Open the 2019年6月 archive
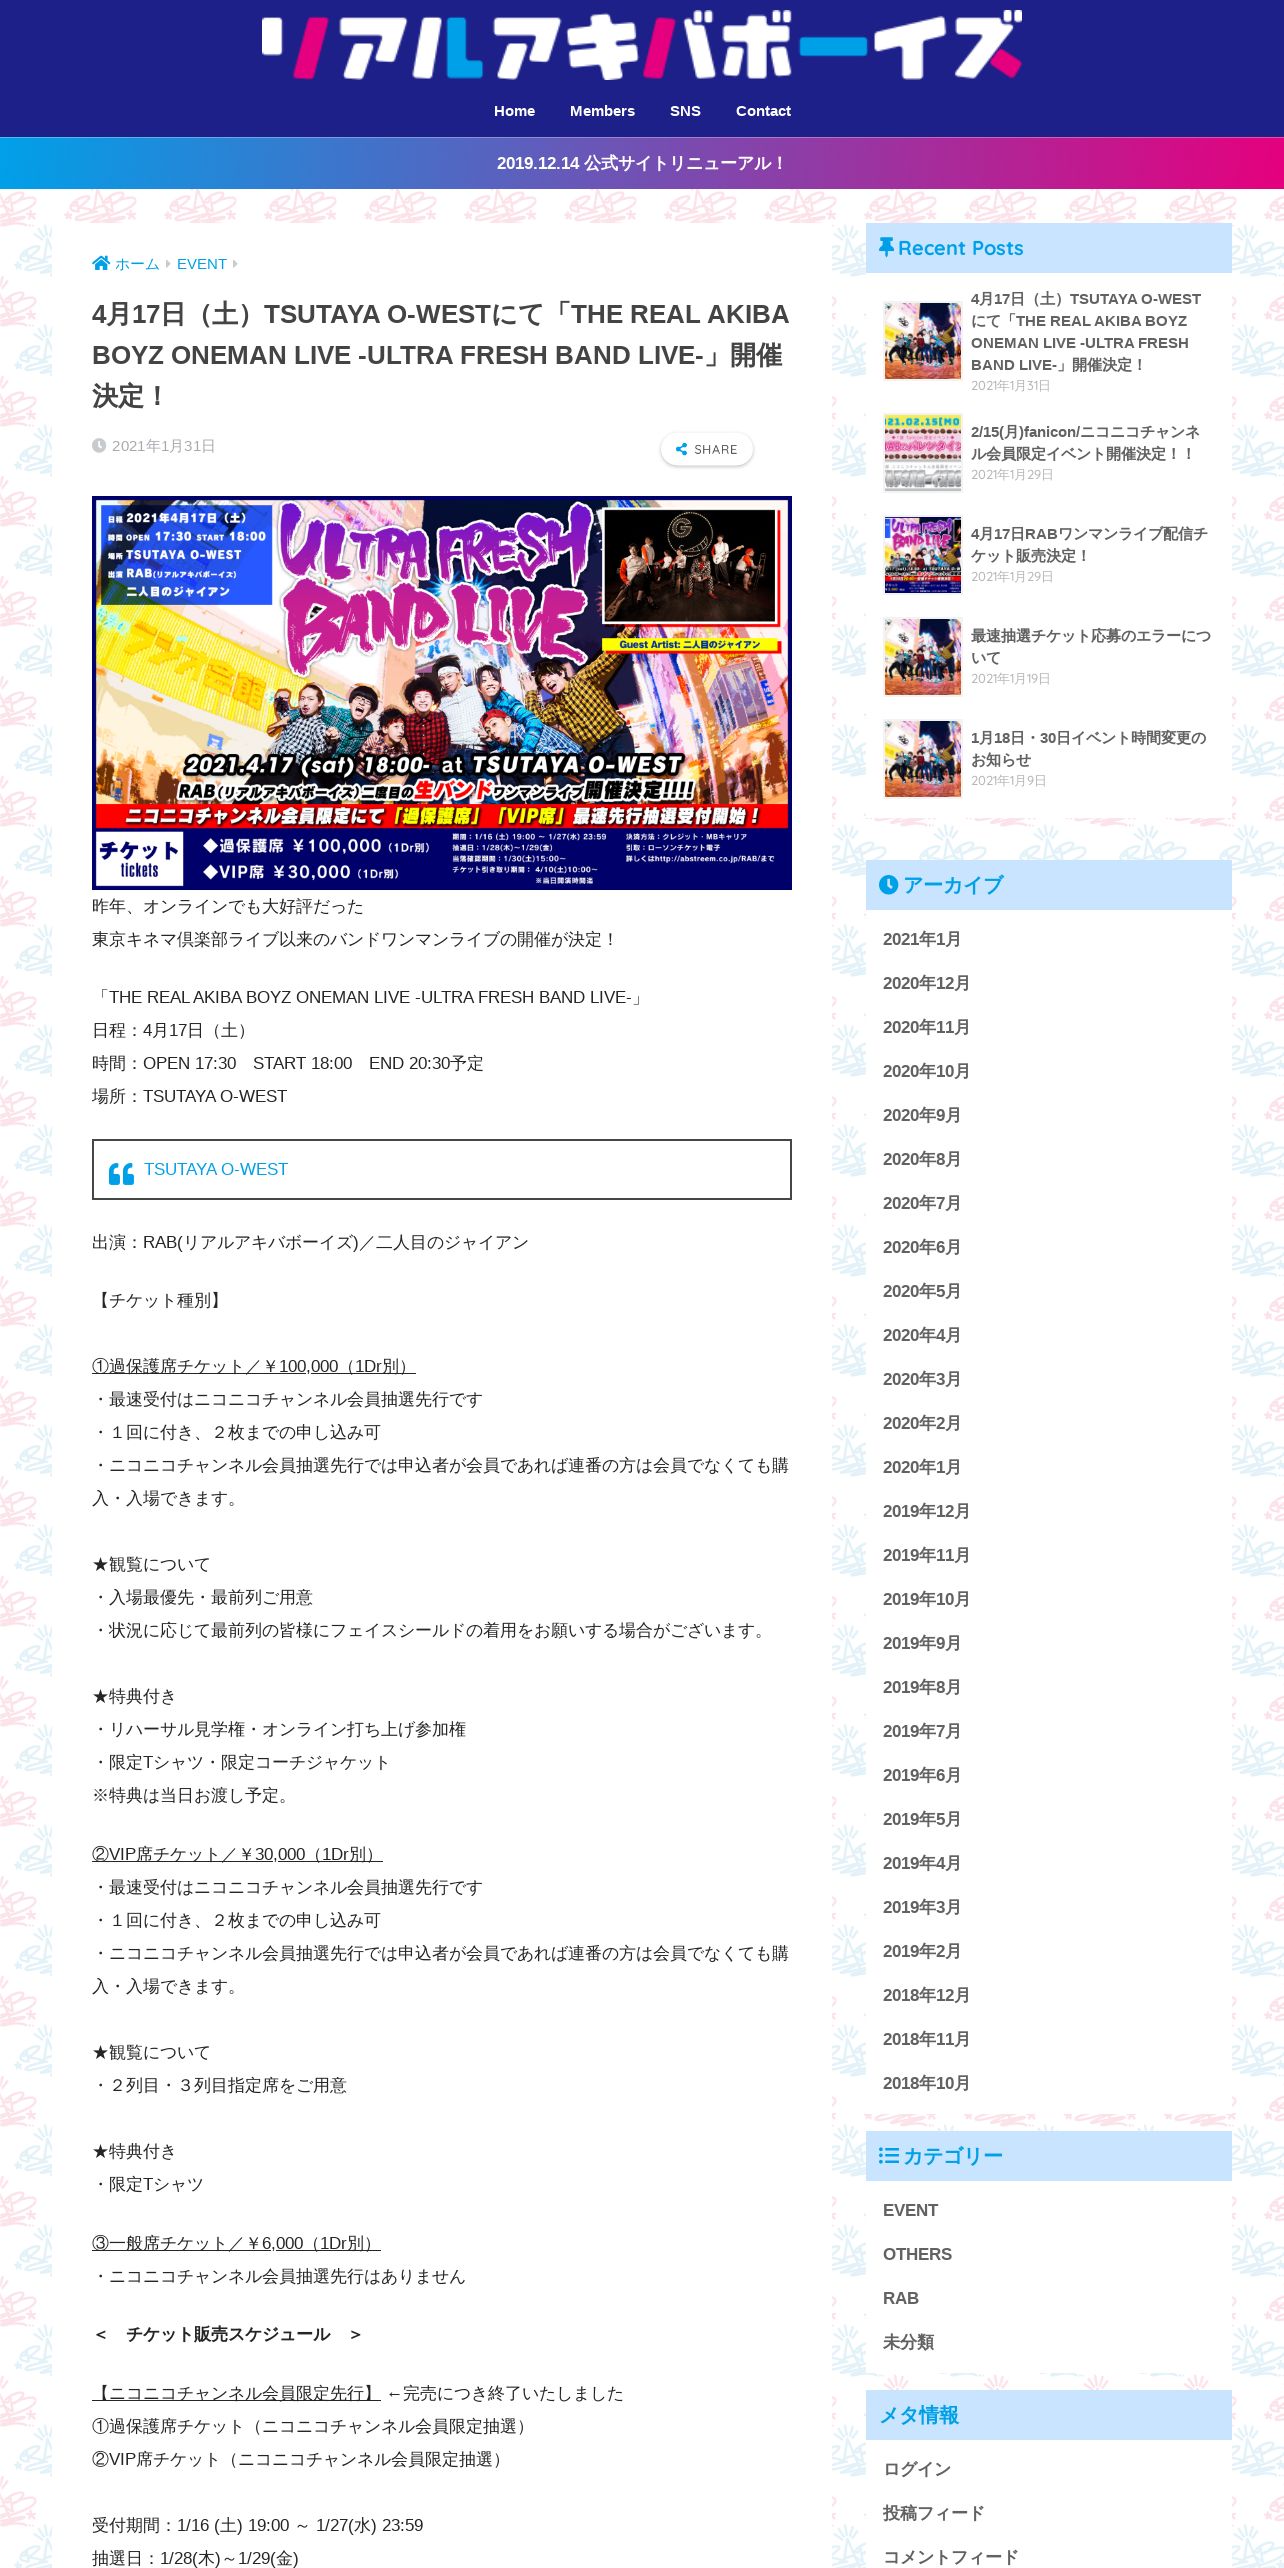 pos(921,1775)
